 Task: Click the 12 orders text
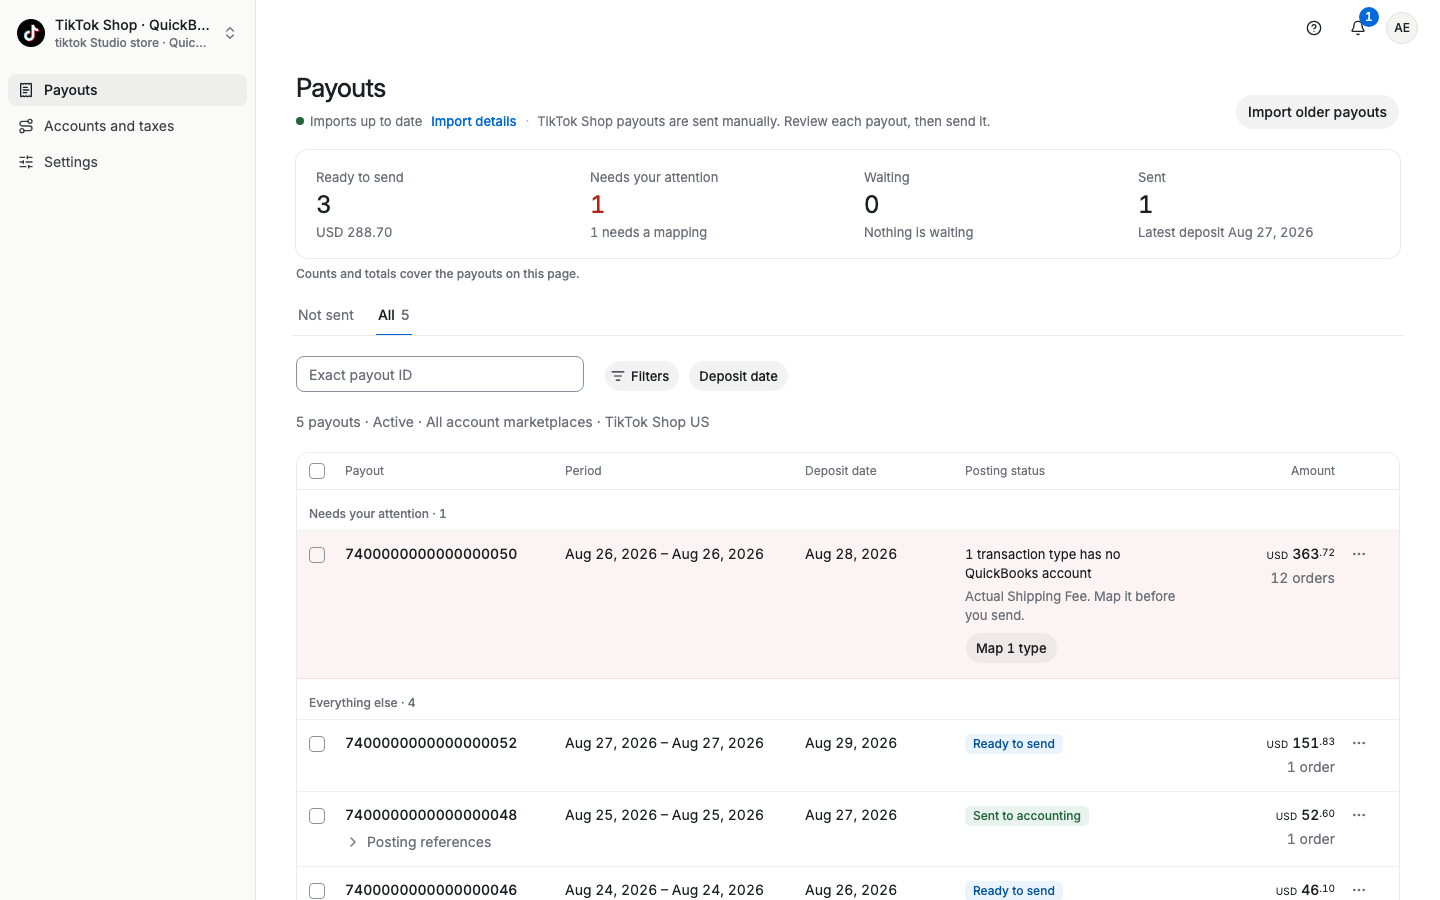click(1302, 578)
